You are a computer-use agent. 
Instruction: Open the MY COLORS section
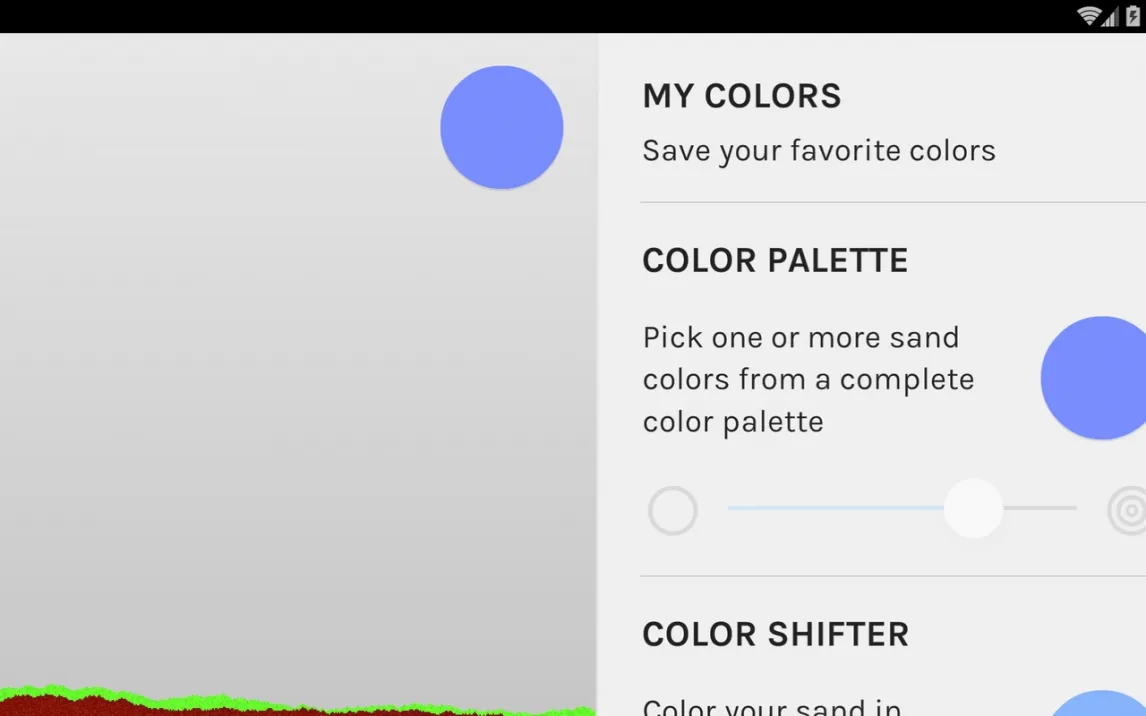point(741,96)
